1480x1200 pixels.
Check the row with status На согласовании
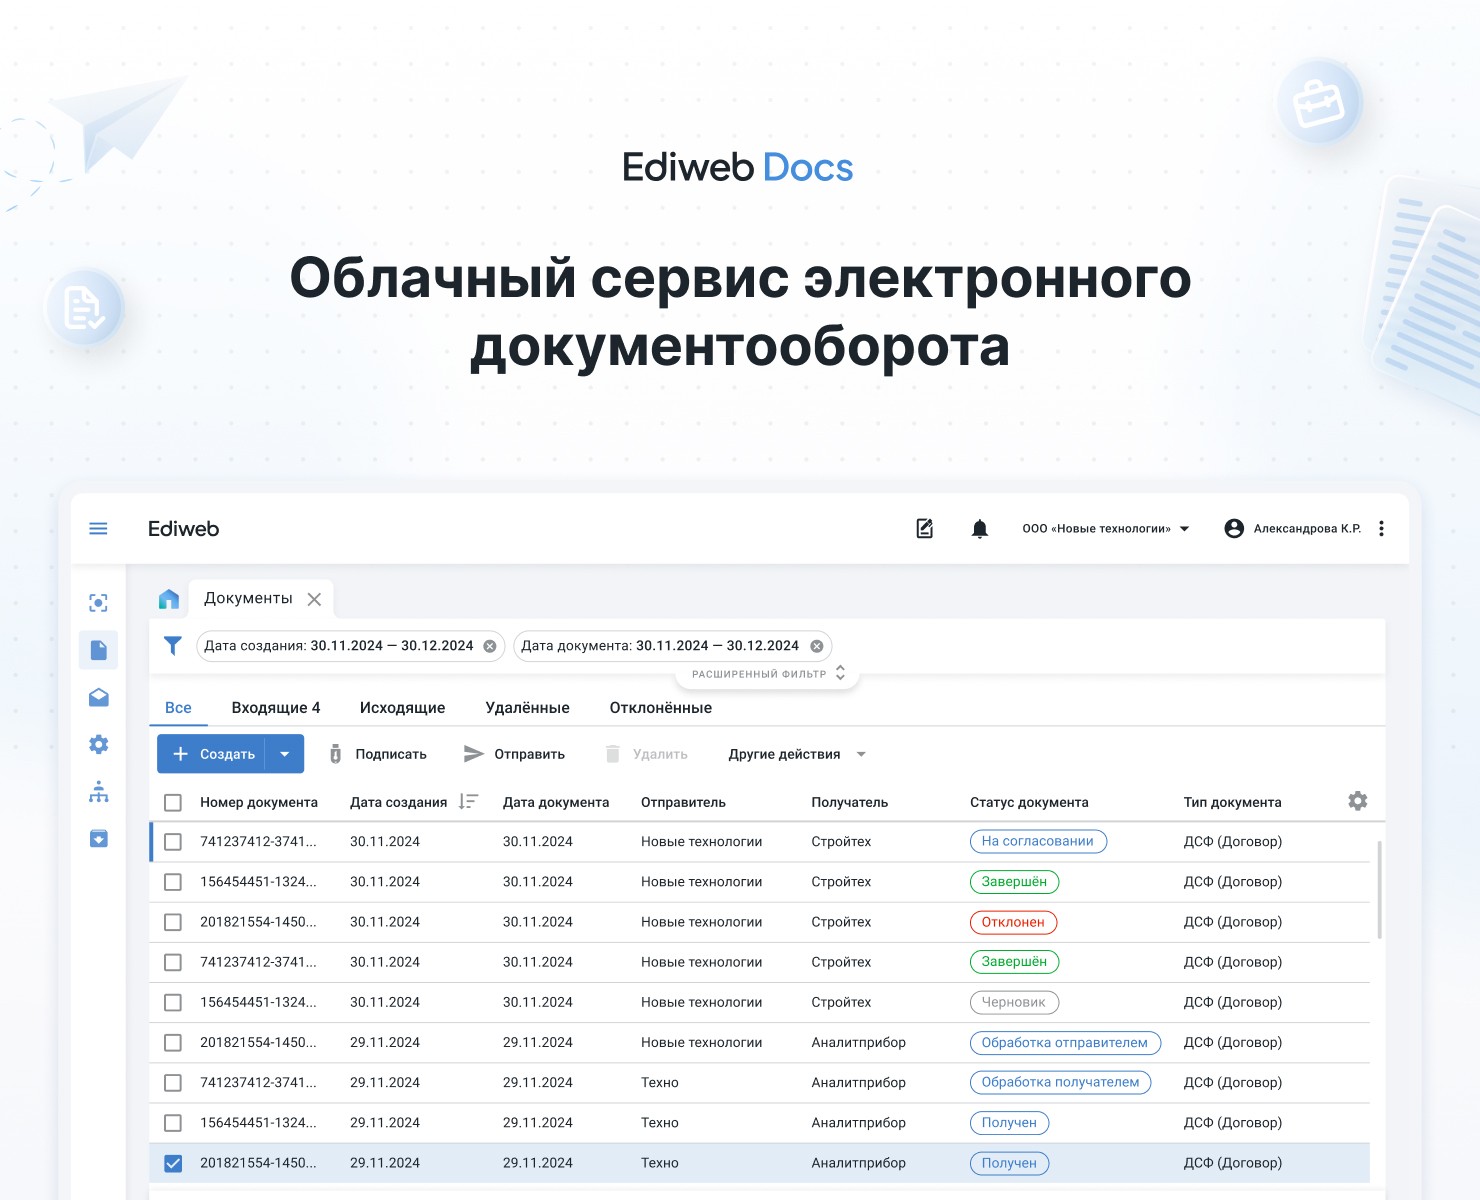click(x=173, y=842)
